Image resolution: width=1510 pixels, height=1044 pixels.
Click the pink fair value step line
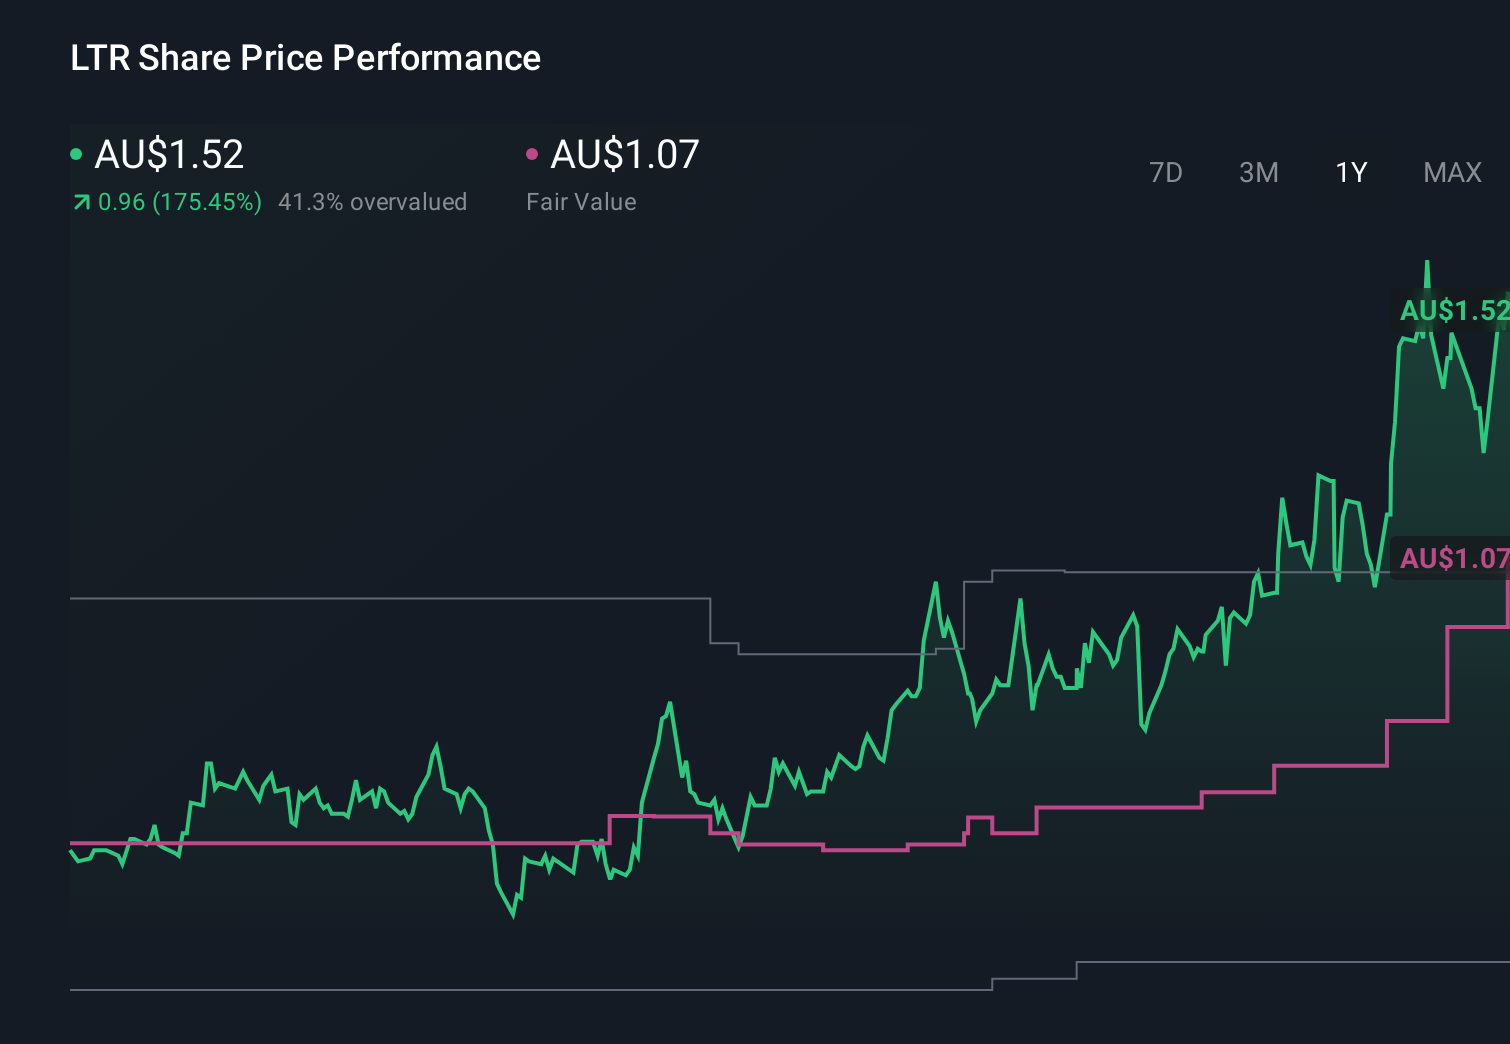pyautogui.click(x=1120, y=807)
